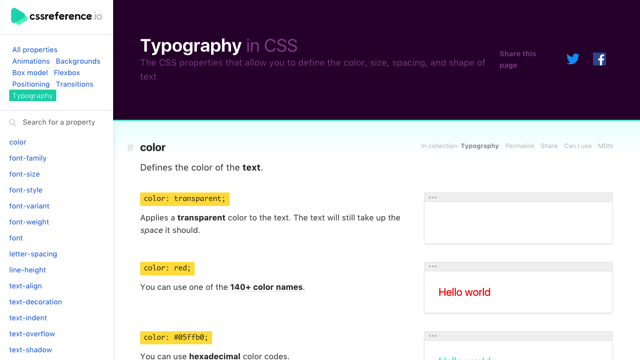
Task: Select the active Typography tab
Action: [x=33, y=96]
